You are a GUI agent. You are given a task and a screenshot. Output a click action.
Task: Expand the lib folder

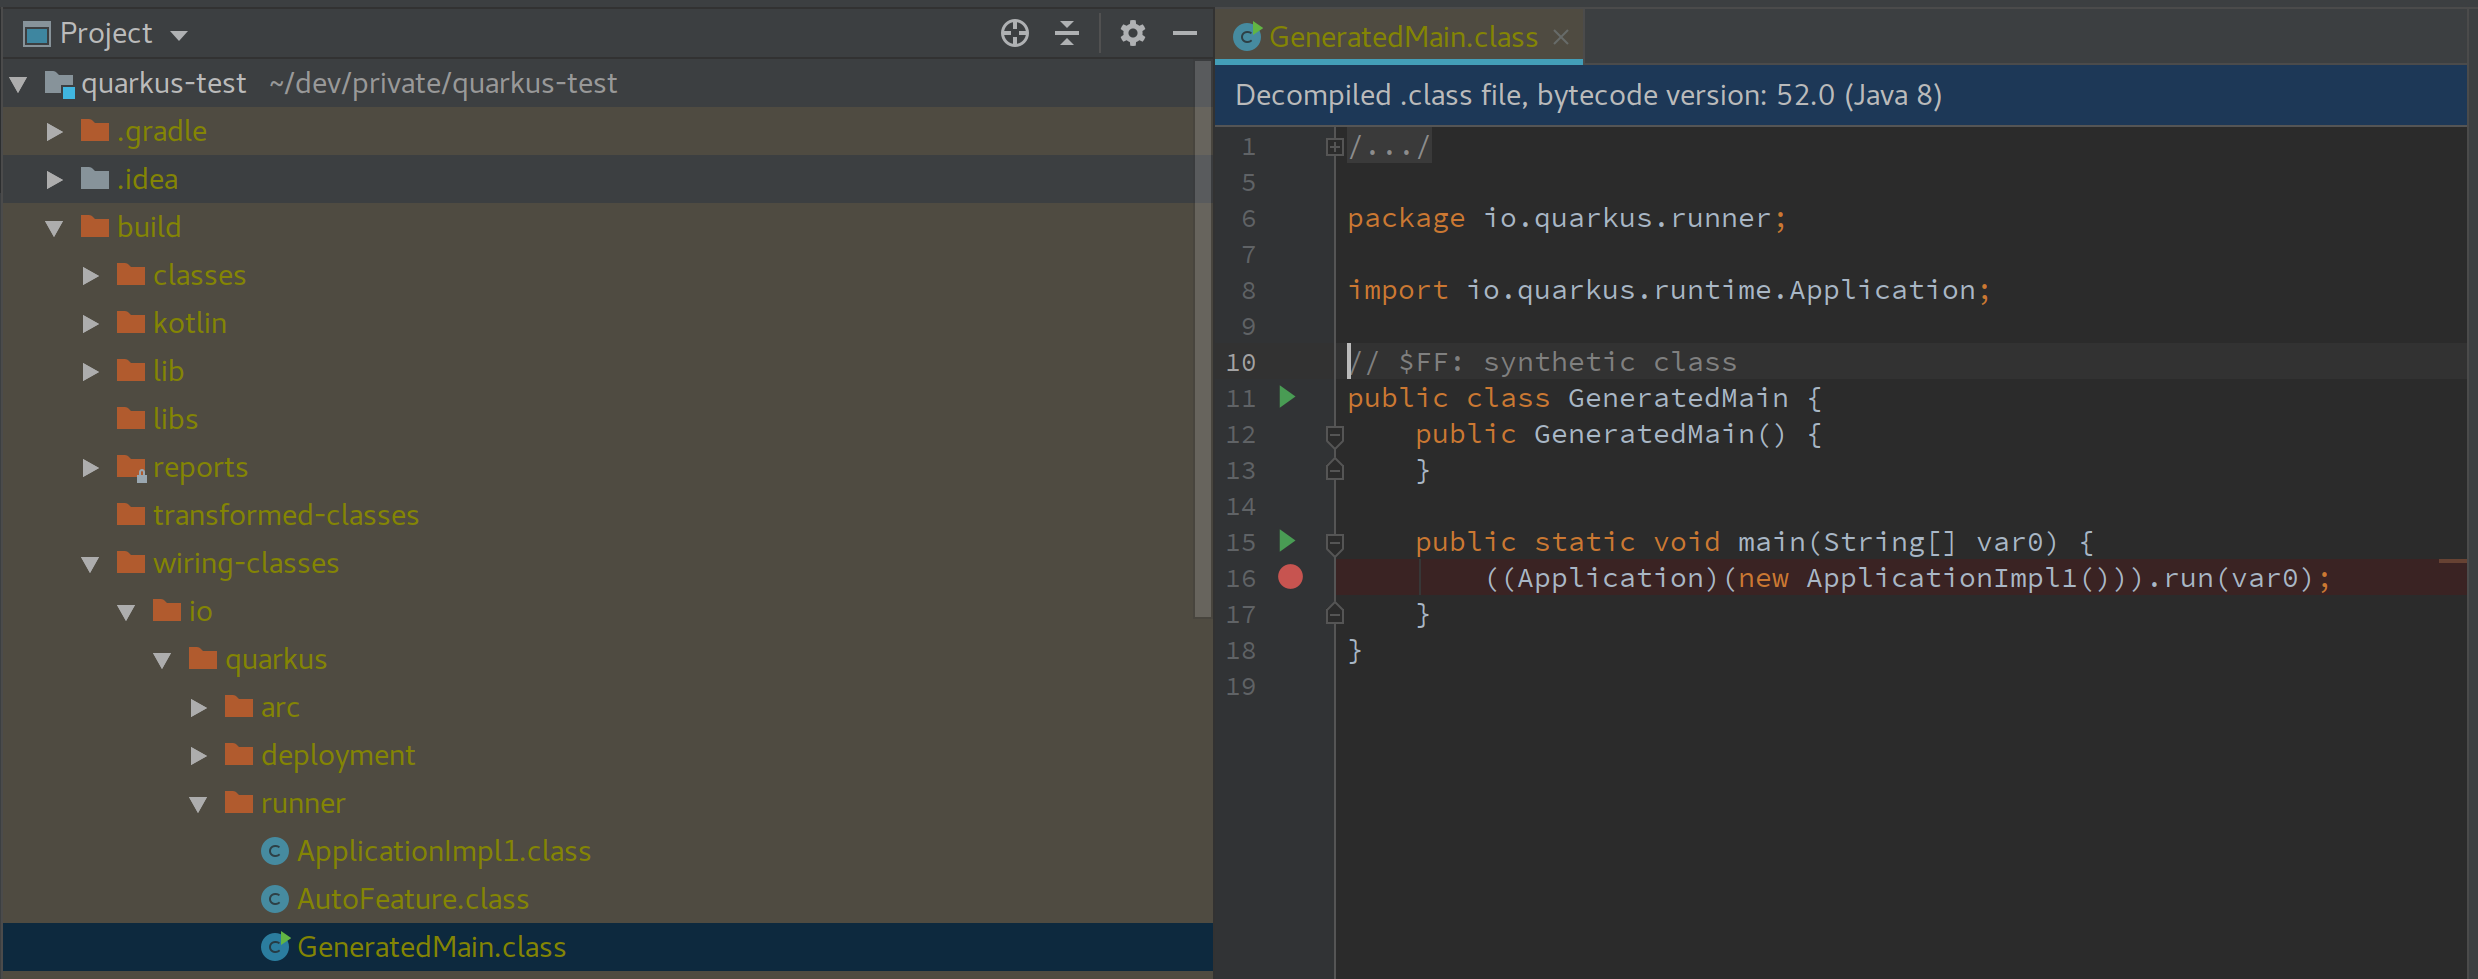(91, 372)
